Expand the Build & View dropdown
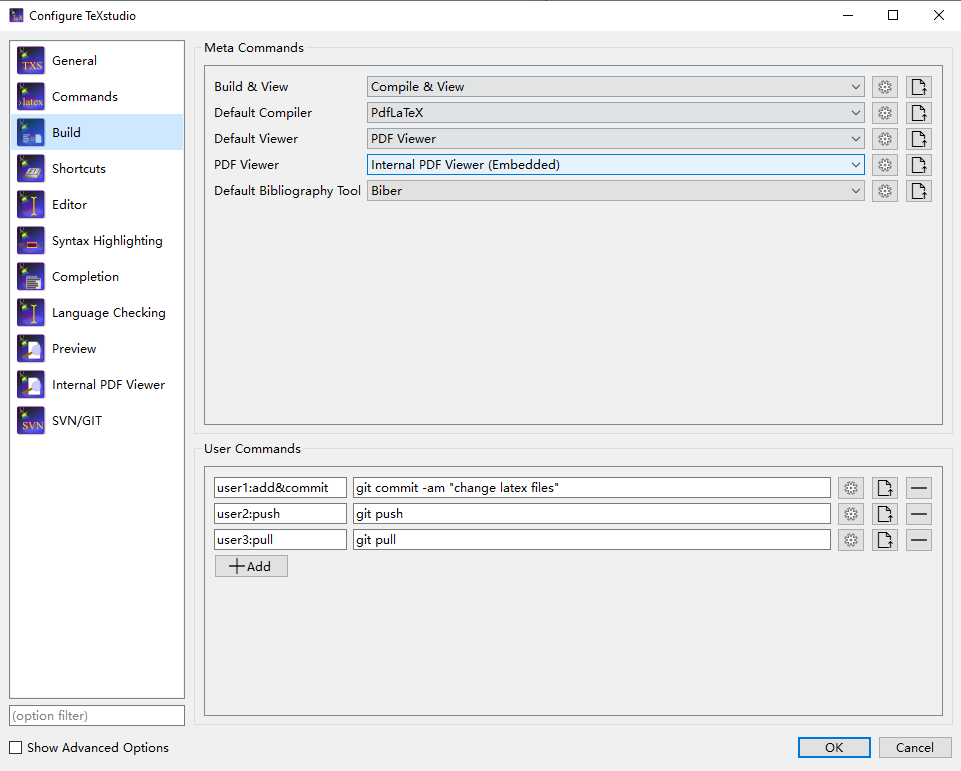This screenshot has height=771, width=961. pyautogui.click(x=615, y=87)
